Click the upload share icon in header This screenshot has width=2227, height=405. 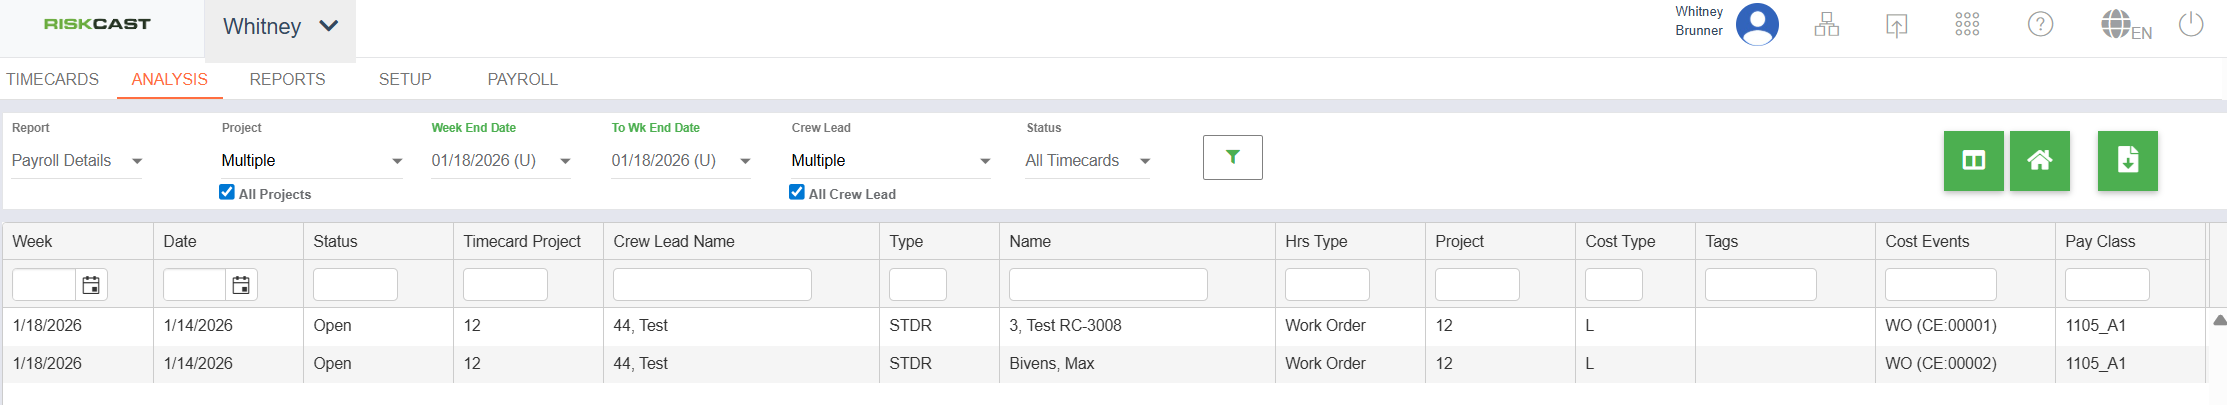pos(1896,25)
